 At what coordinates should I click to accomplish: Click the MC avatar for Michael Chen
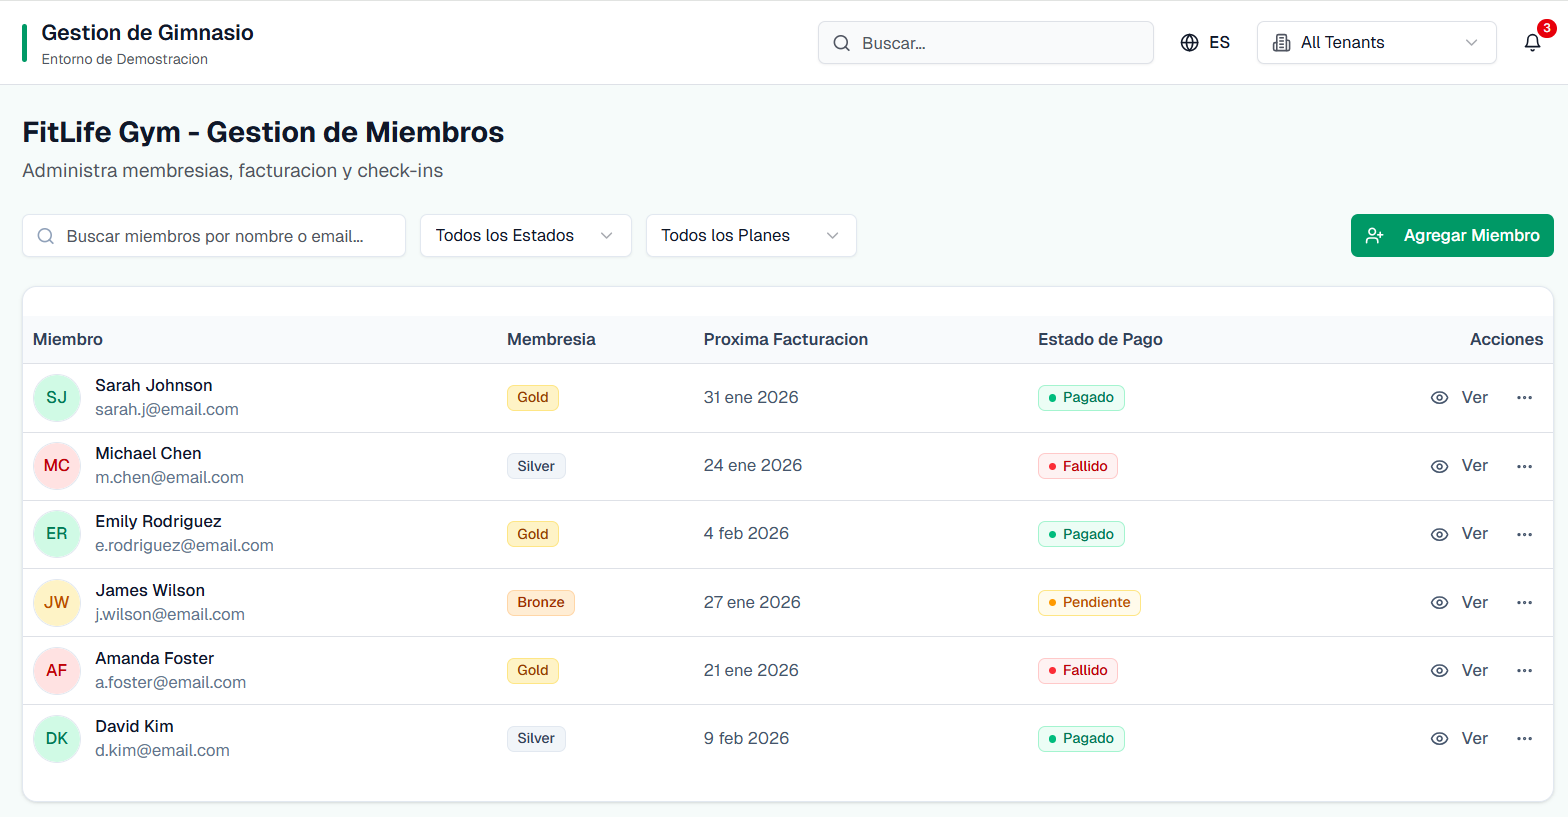pyautogui.click(x=57, y=466)
